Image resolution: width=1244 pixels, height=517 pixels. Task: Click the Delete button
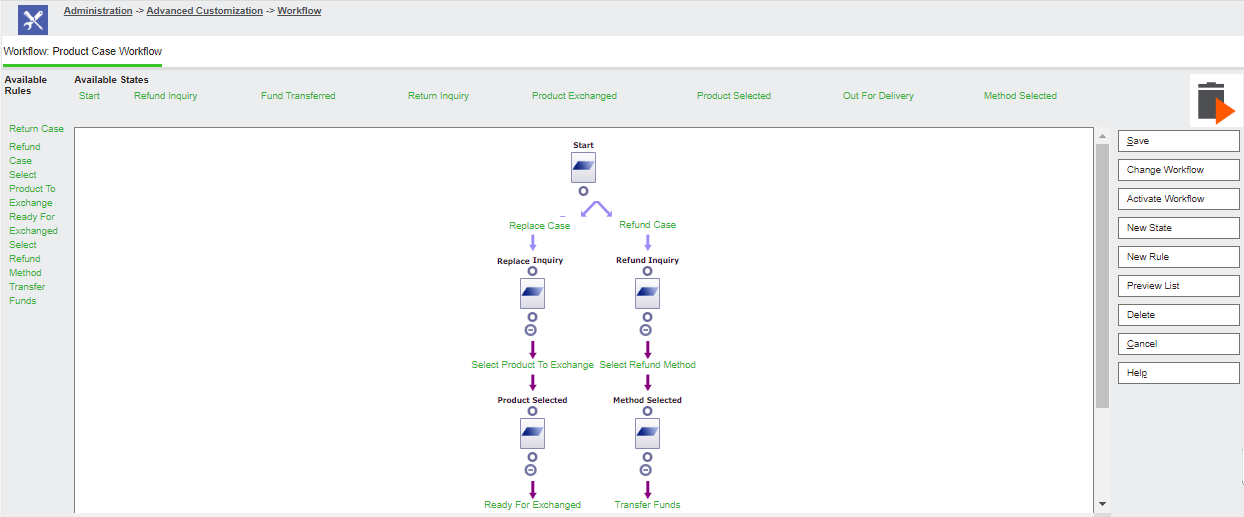(1179, 315)
